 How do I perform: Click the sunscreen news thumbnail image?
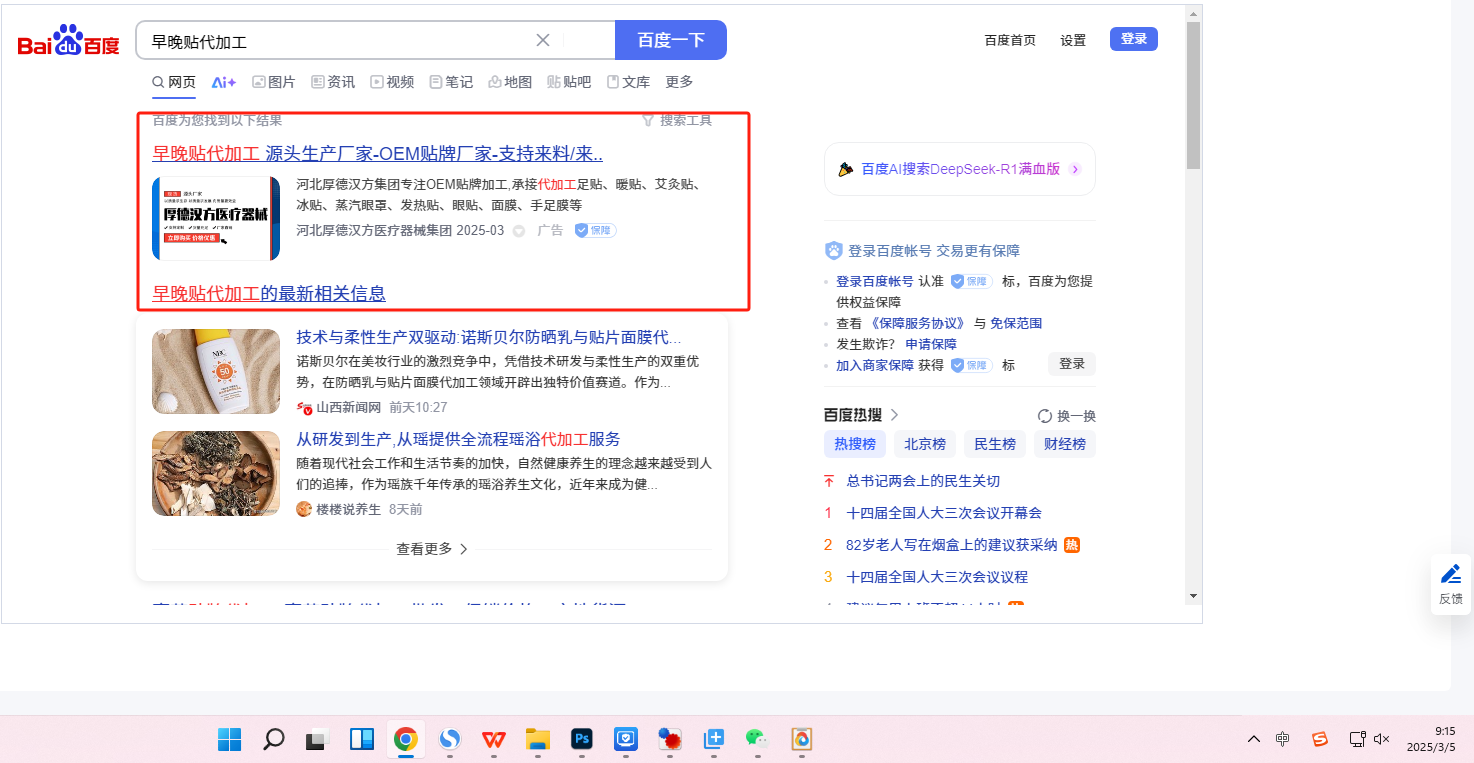(x=216, y=371)
